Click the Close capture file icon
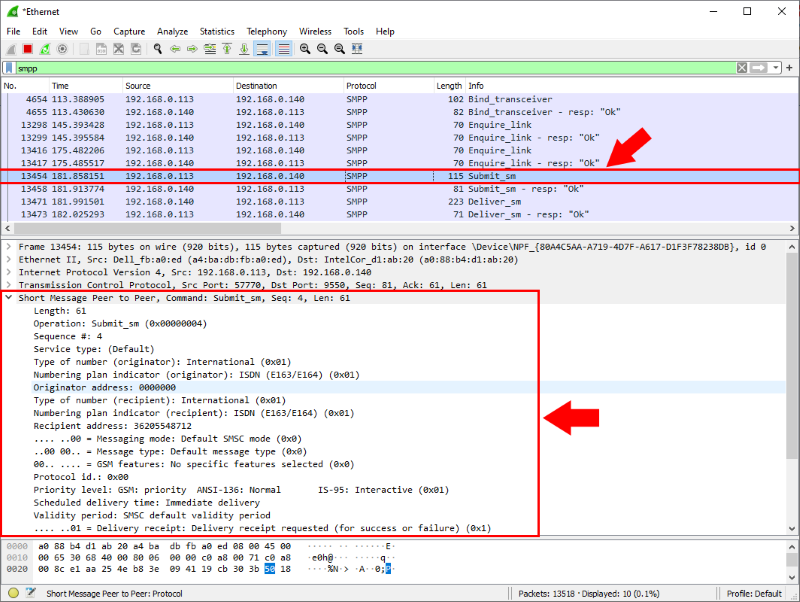Screen dimensions: 800x602 (118, 49)
